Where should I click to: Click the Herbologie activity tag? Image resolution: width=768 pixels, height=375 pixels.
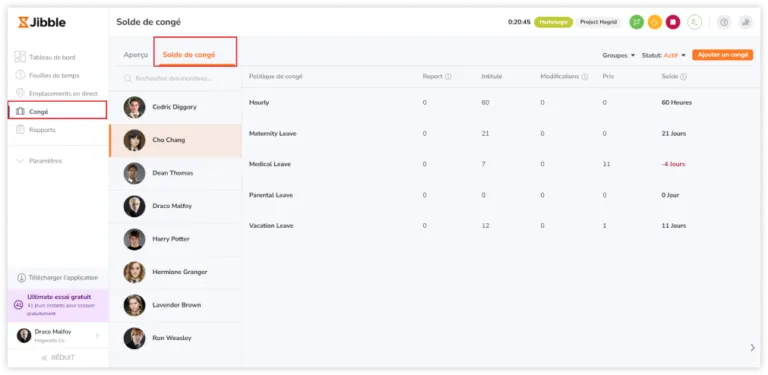(x=553, y=22)
